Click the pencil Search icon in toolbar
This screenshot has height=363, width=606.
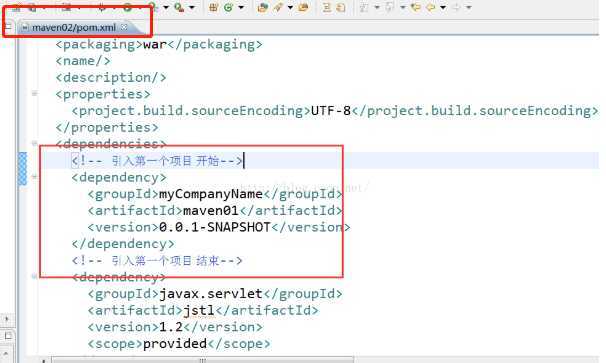pyautogui.click(x=278, y=7)
